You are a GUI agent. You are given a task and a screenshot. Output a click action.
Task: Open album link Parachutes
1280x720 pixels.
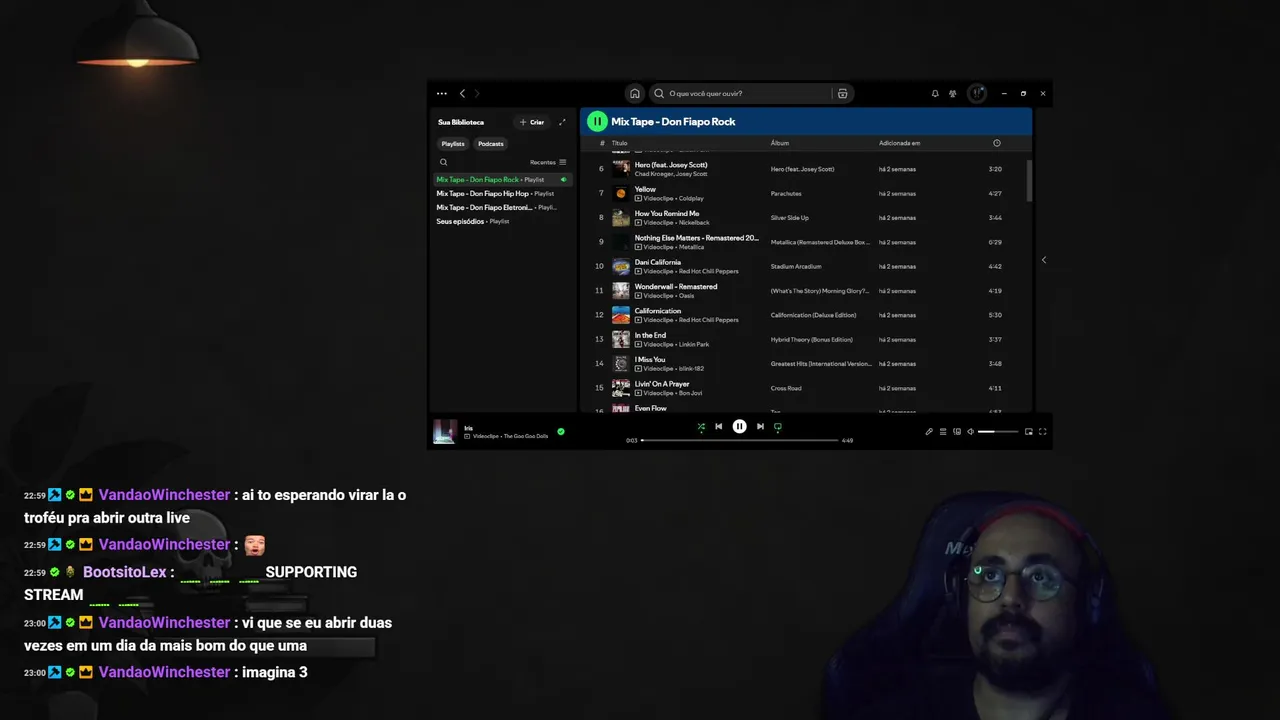[x=786, y=194]
